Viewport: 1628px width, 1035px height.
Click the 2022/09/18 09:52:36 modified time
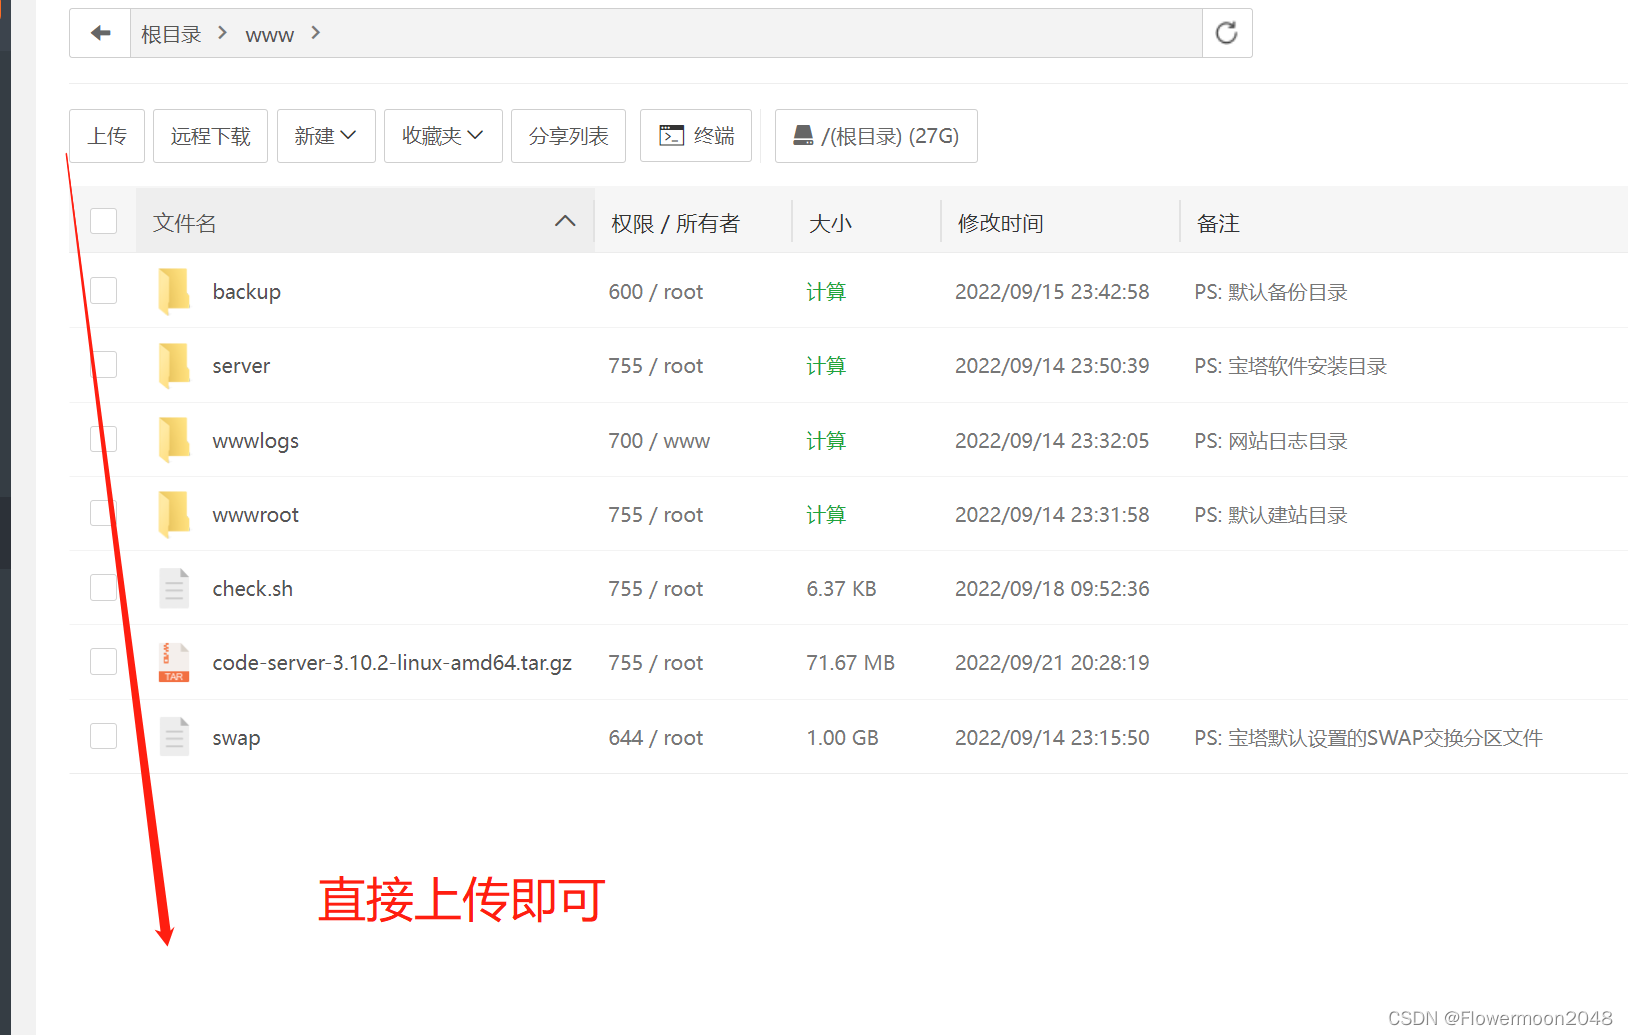[1052, 589]
